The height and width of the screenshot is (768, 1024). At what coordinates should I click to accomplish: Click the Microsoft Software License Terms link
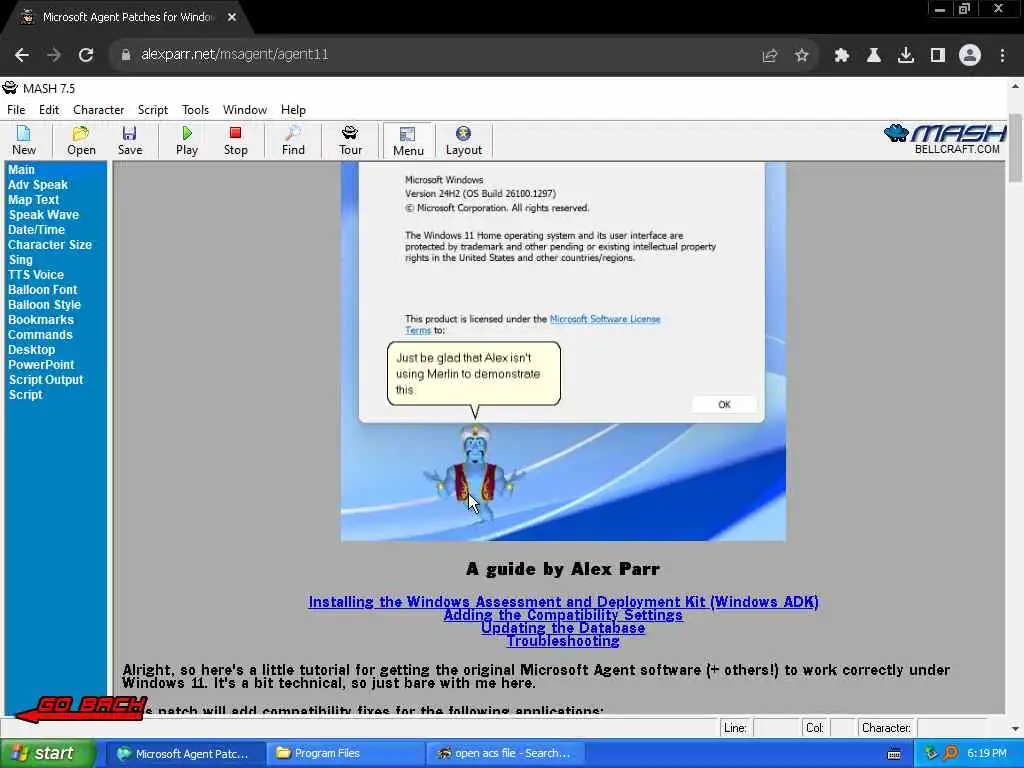[605, 319]
